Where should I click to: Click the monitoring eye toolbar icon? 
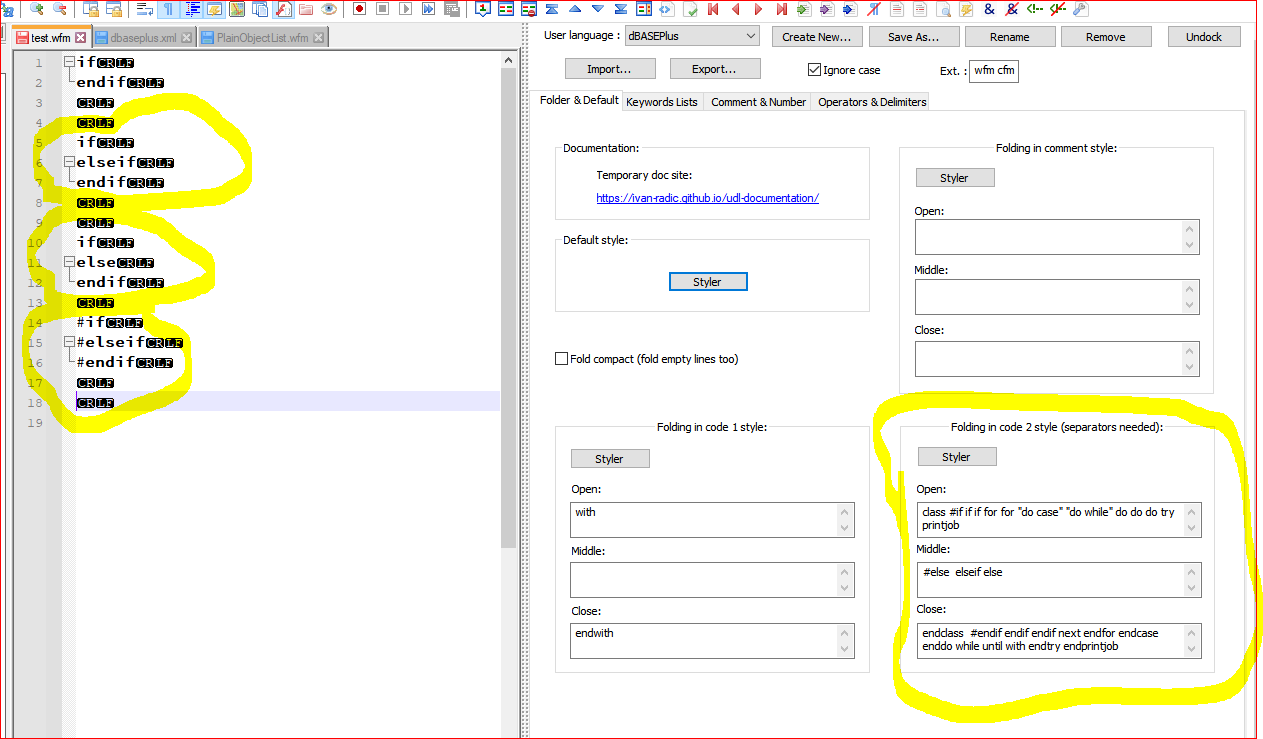coord(329,9)
